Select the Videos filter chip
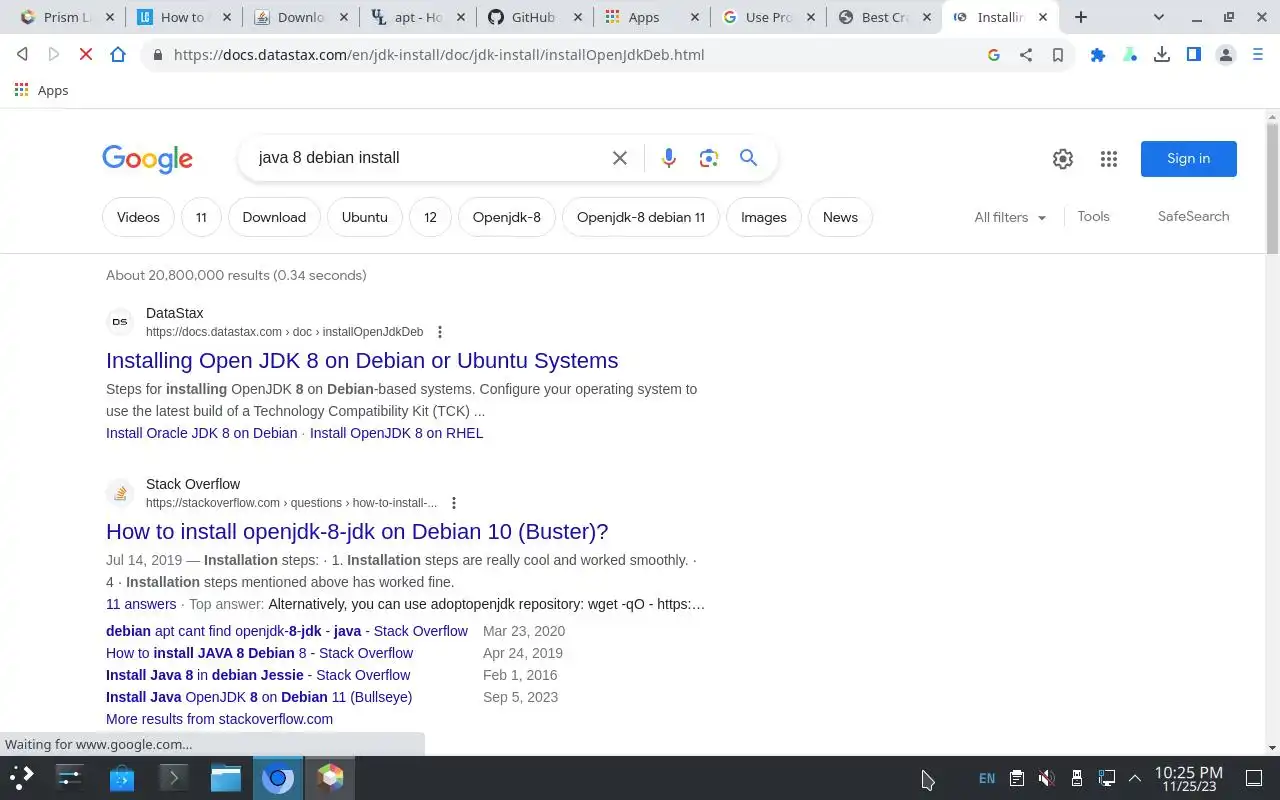The image size is (1280, 800). click(x=138, y=217)
